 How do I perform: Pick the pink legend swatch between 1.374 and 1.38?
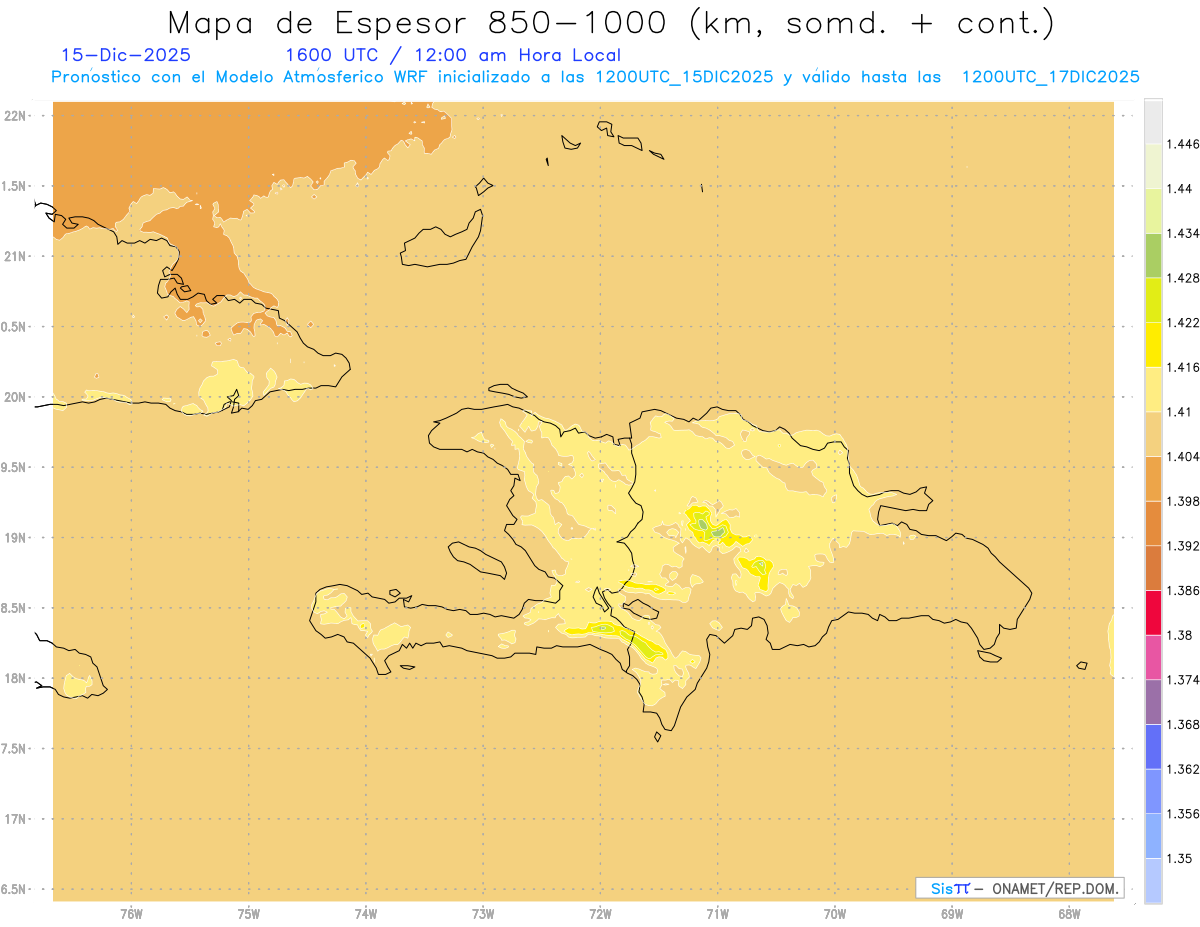1153,657
